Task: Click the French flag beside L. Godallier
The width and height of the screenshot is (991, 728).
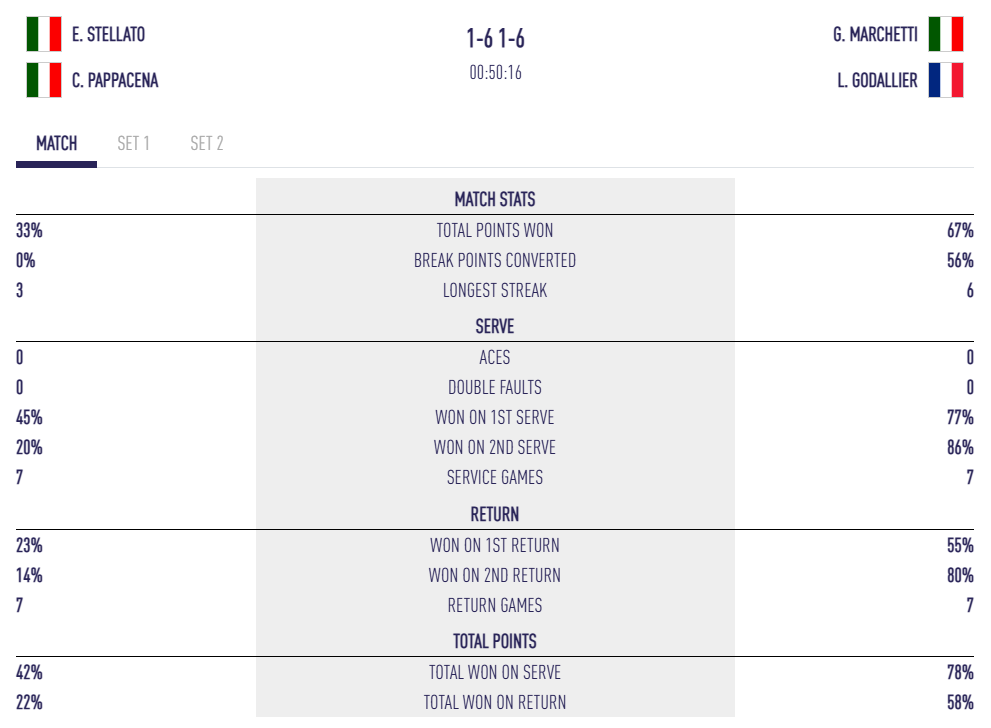Action: (x=945, y=80)
